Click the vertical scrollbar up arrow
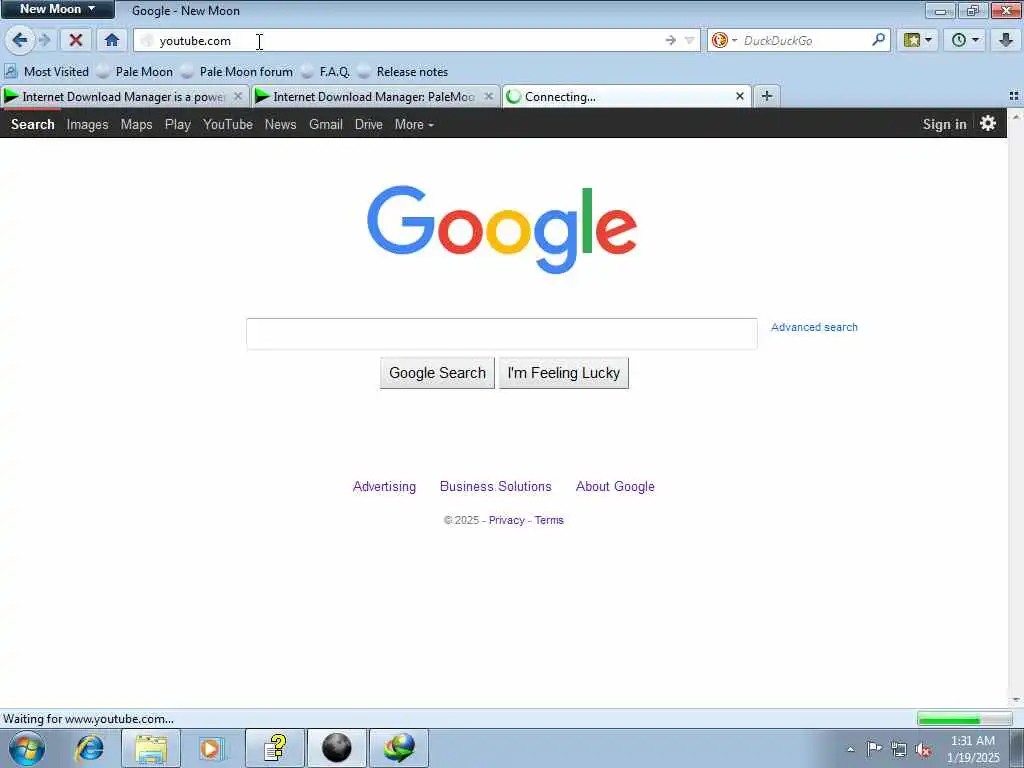This screenshot has height=768, width=1024. [x=1016, y=117]
